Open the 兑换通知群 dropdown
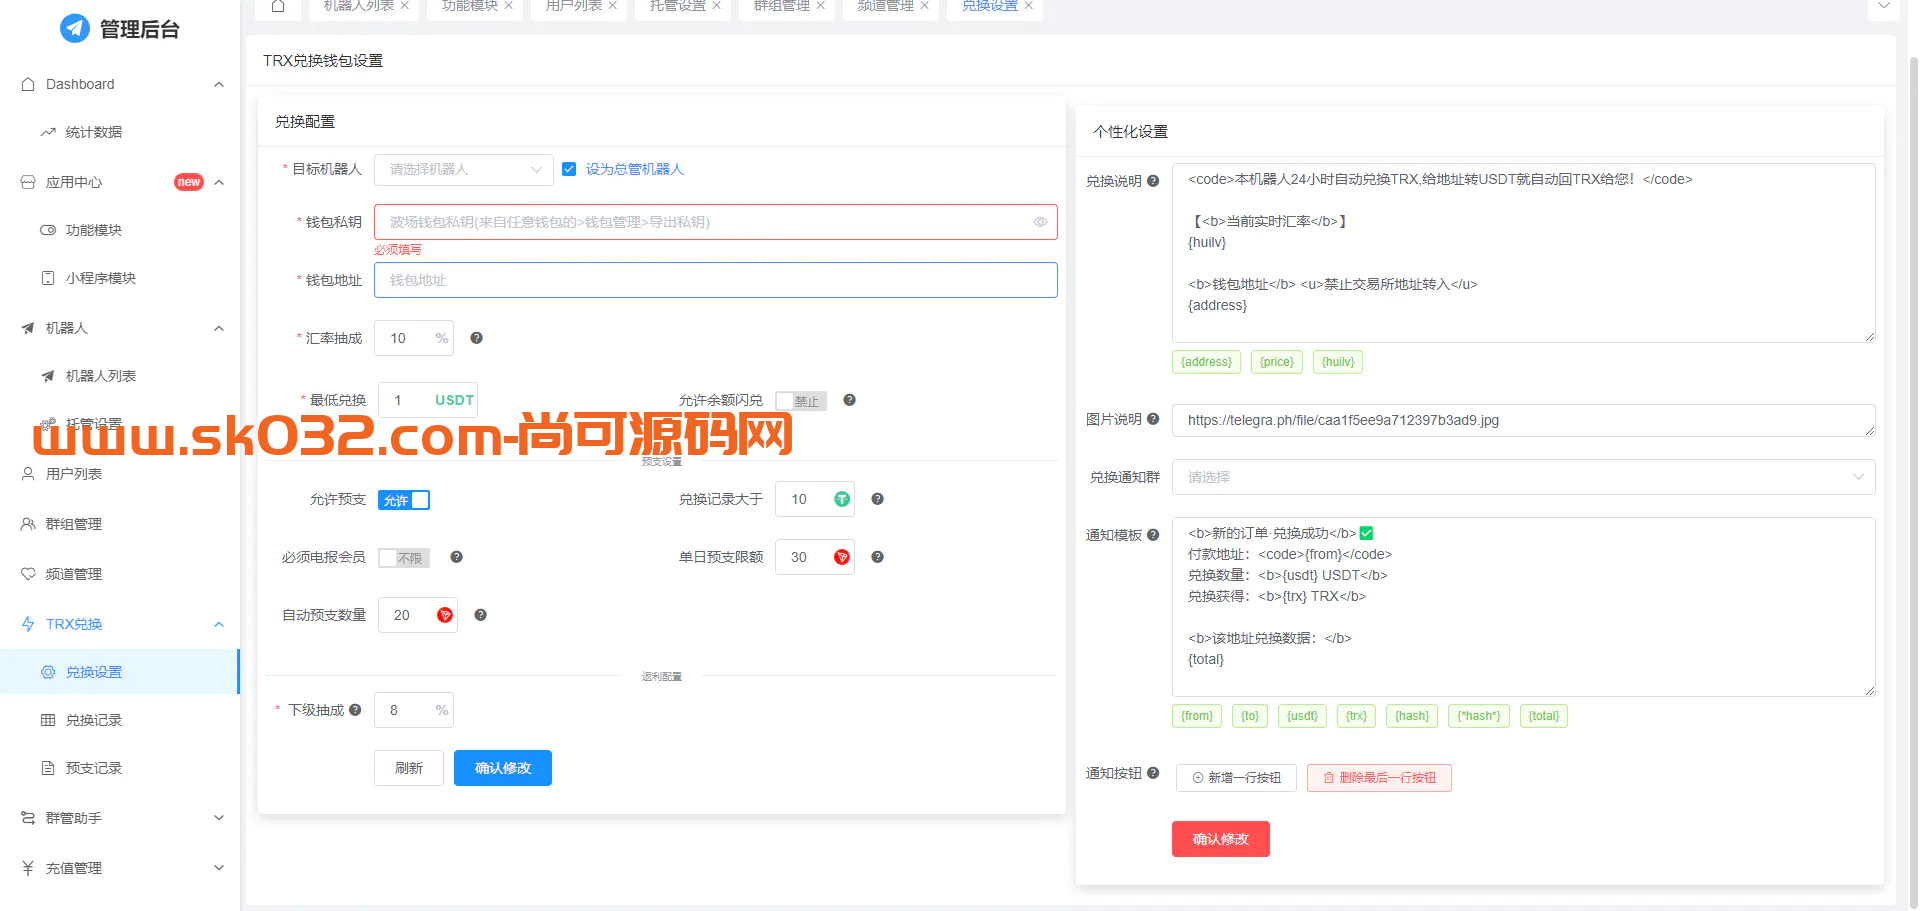1920x911 pixels. [1524, 477]
